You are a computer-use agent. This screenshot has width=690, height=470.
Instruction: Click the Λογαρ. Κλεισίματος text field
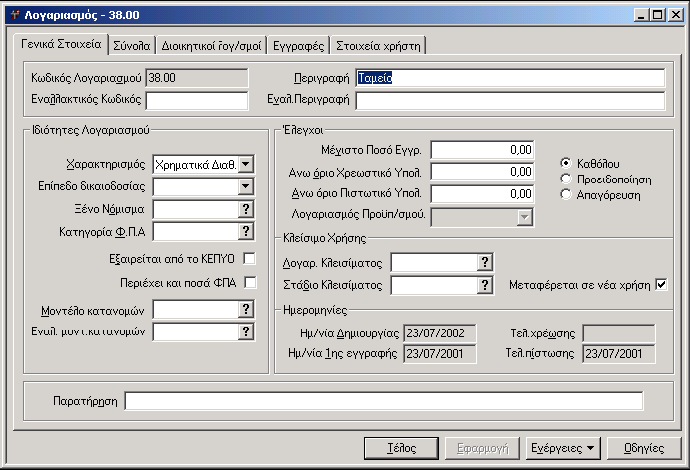tap(435, 263)
